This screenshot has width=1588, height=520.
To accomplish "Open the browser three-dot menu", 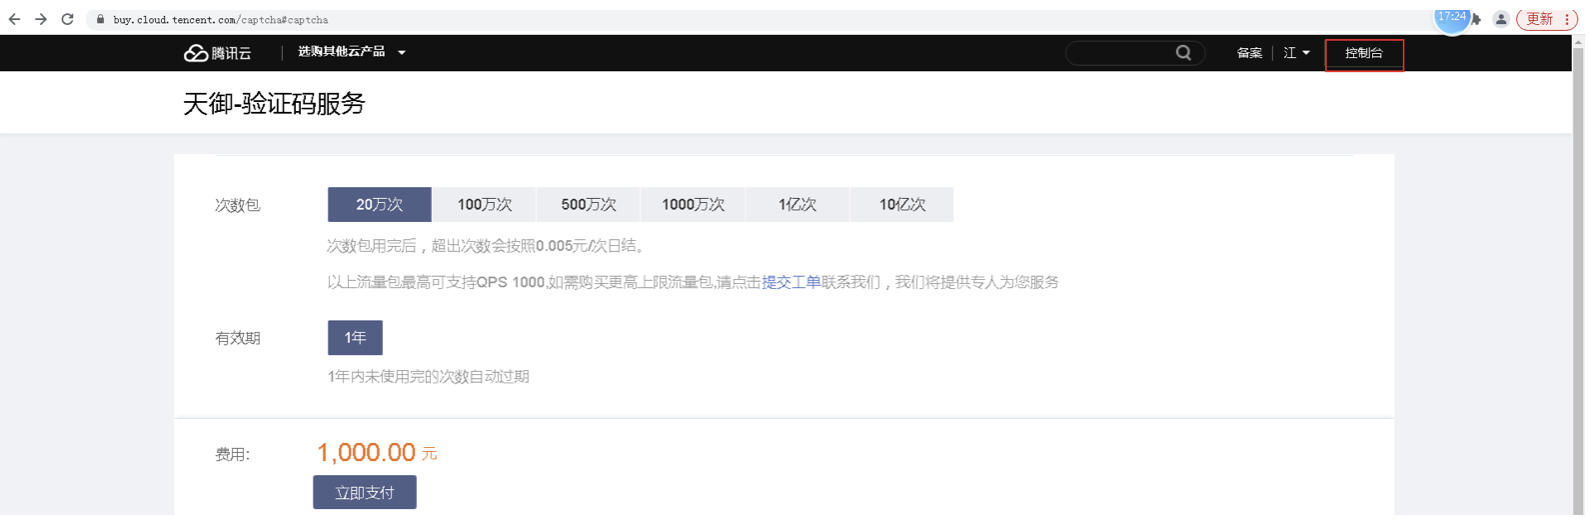I will tap(1567, 19).
